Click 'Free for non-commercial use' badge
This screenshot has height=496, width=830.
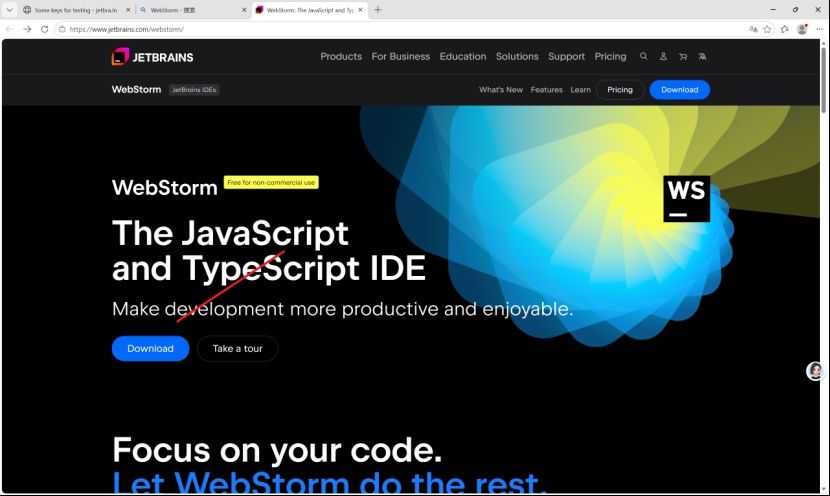pos(271,182)
